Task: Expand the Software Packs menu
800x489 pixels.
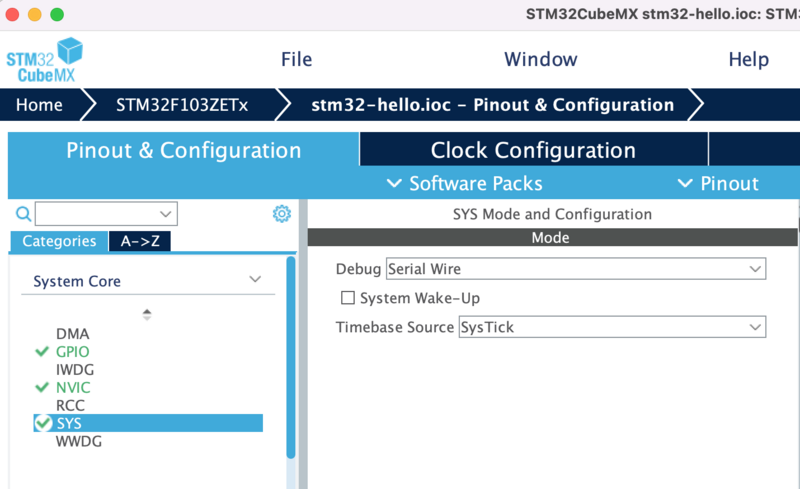Action: [465, 183]
